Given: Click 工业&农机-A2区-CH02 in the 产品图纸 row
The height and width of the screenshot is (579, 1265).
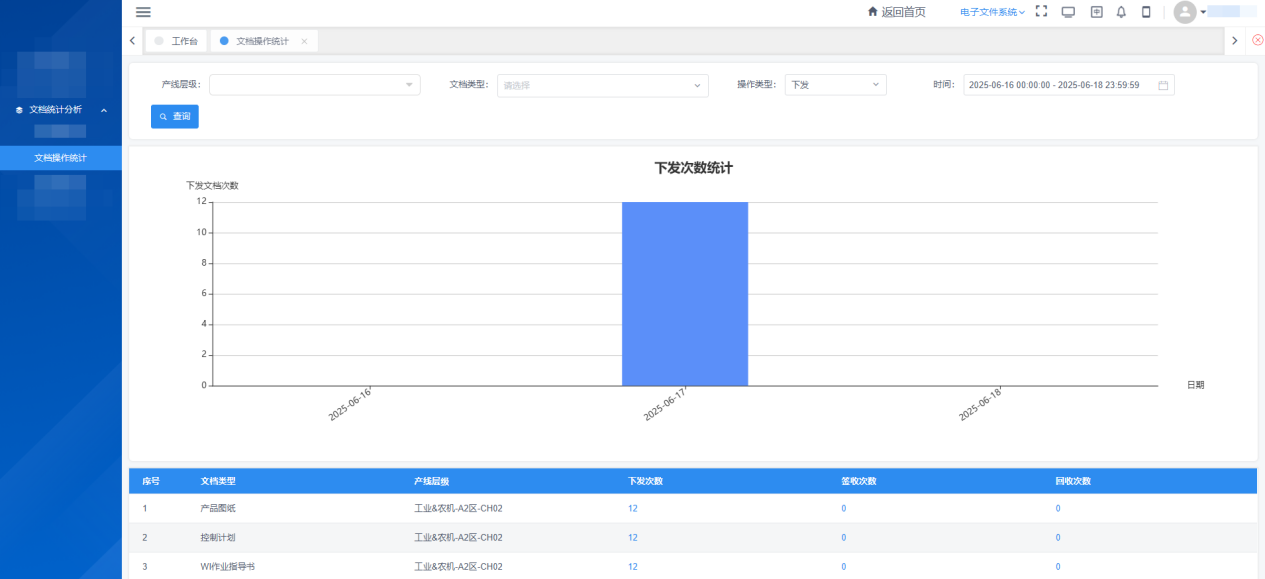Looking at the screenshot, I should [458, 508].
